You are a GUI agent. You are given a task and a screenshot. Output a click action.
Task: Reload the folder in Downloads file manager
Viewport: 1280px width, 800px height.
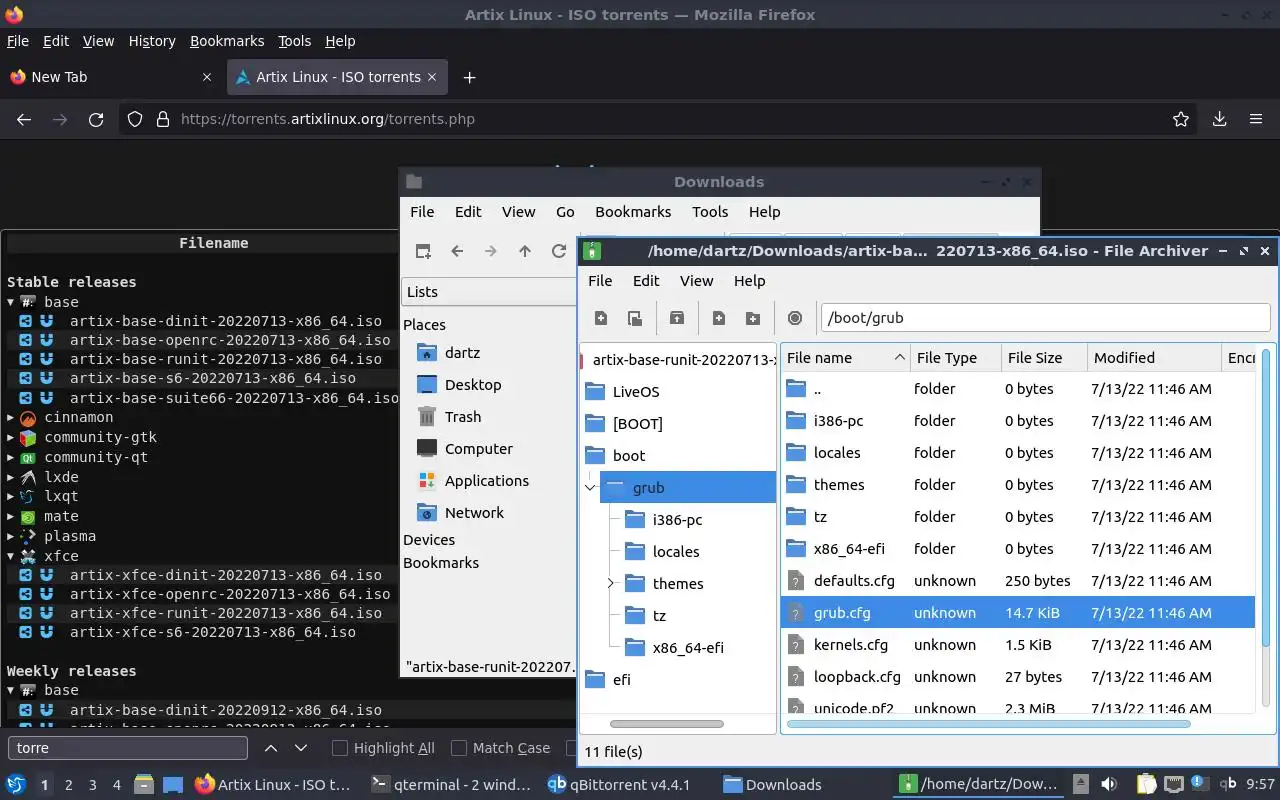[559, 251]
